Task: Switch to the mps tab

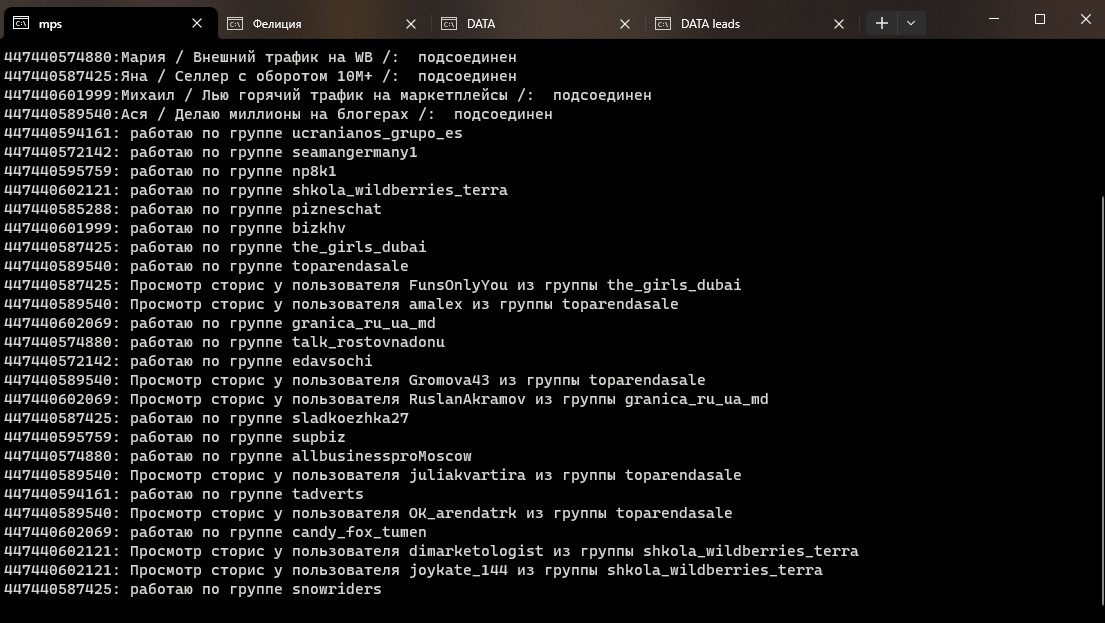Action: [x=109, y=23]
